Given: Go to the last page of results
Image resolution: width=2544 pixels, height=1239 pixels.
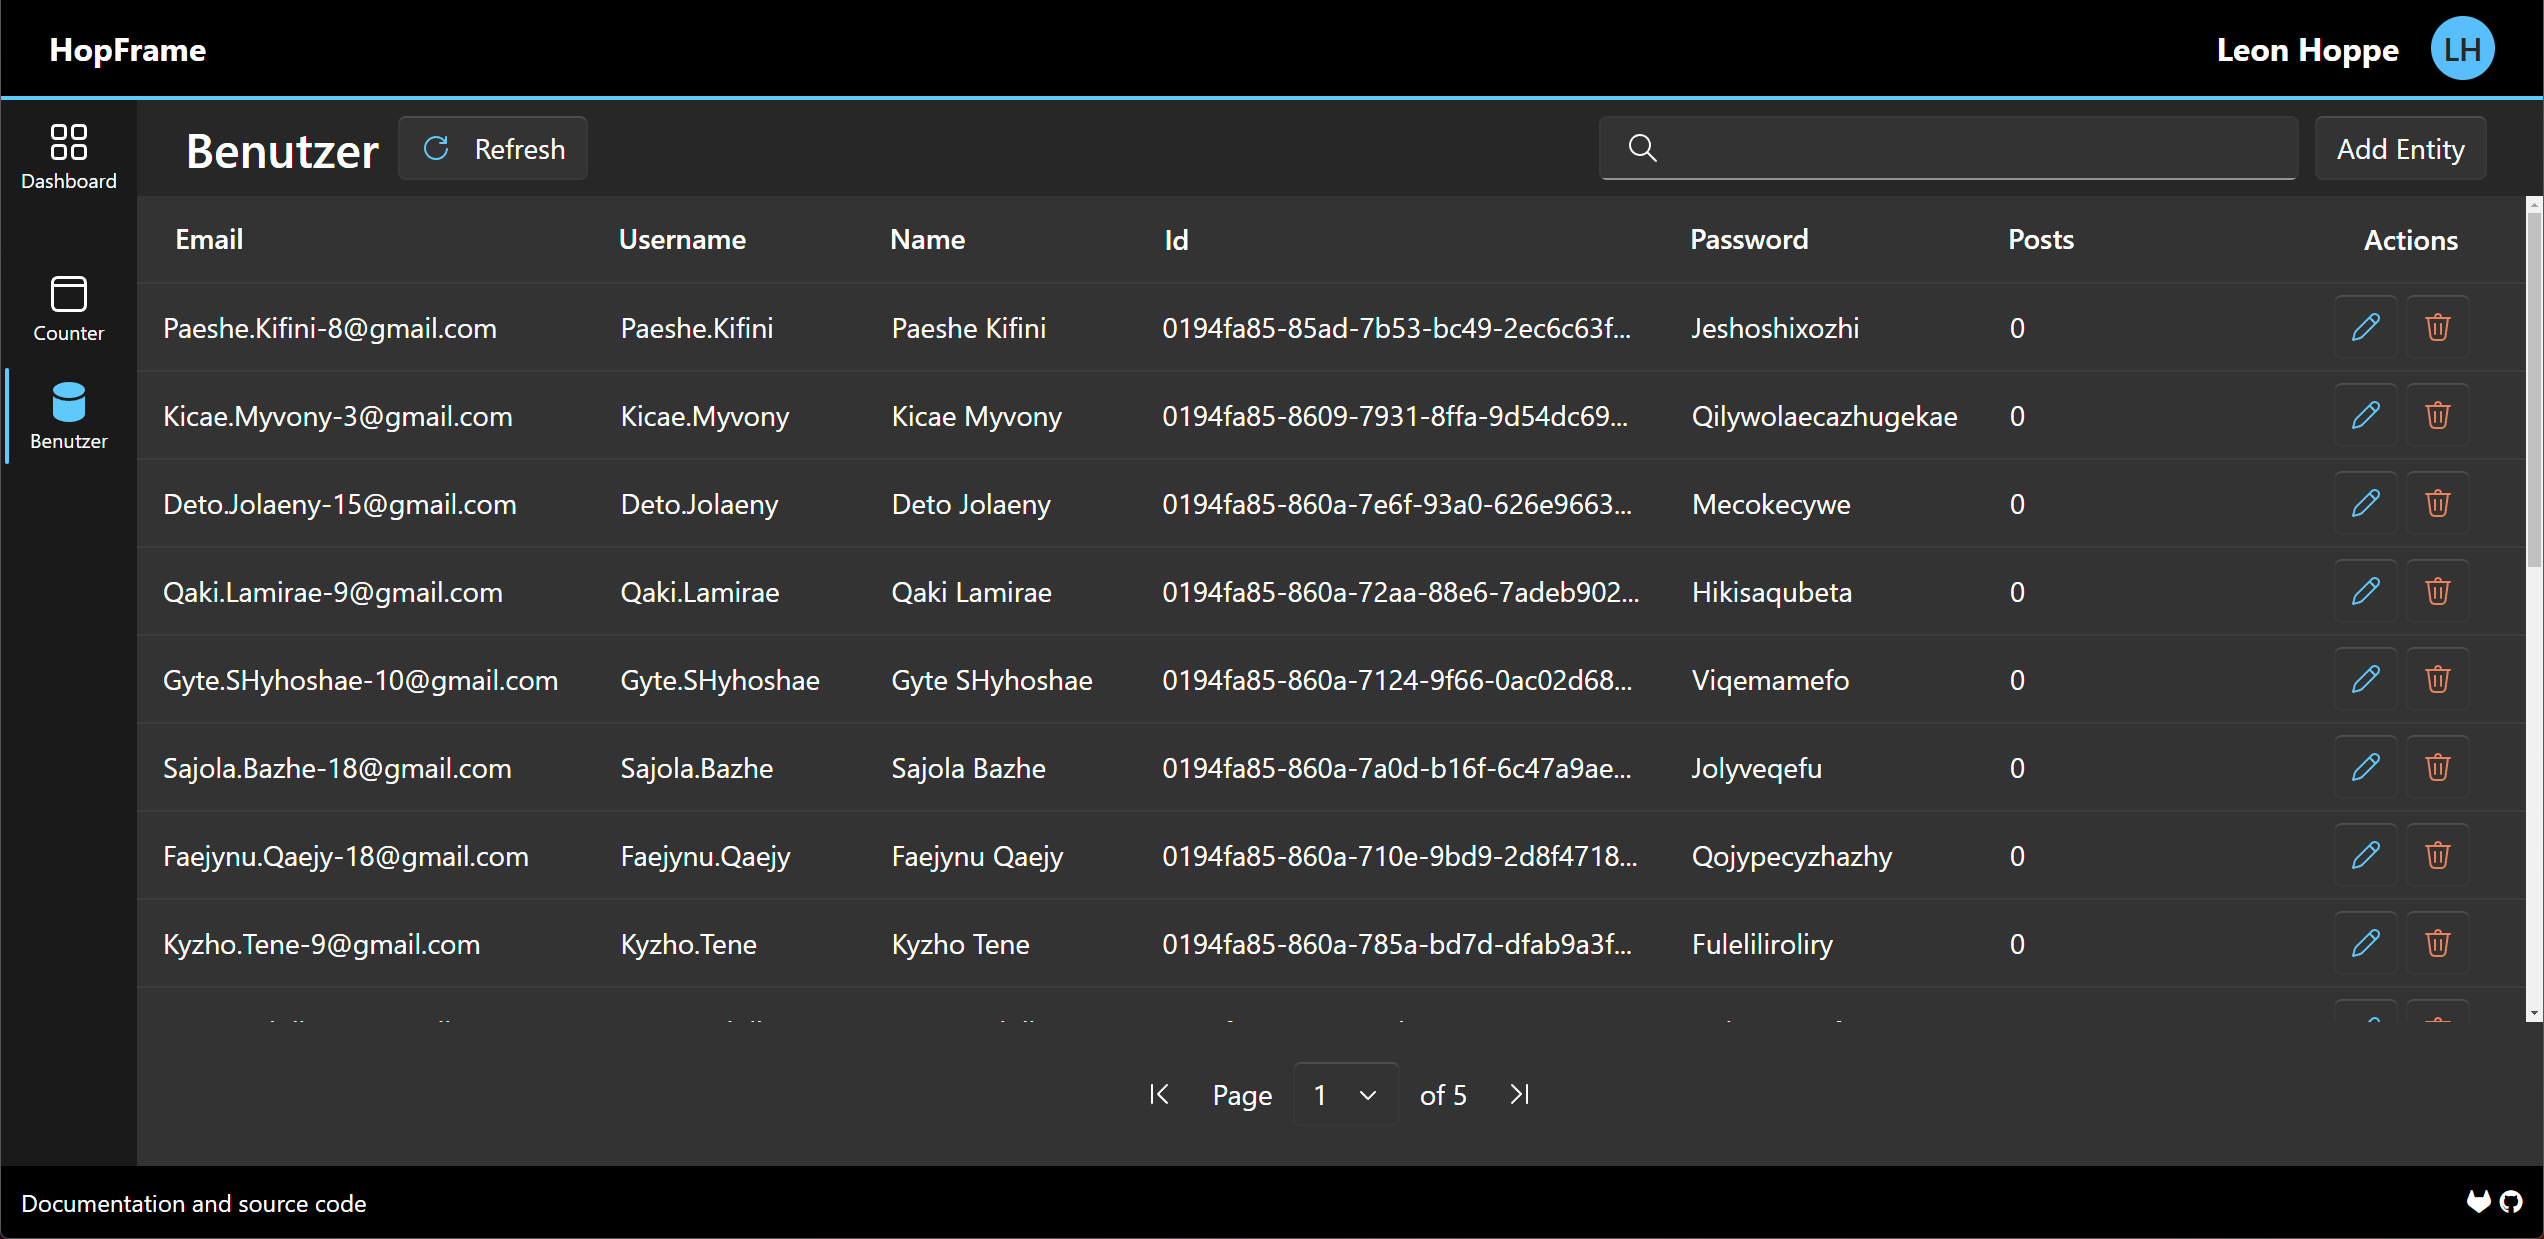Looking at the screenshot, I should (1519, 1095).
